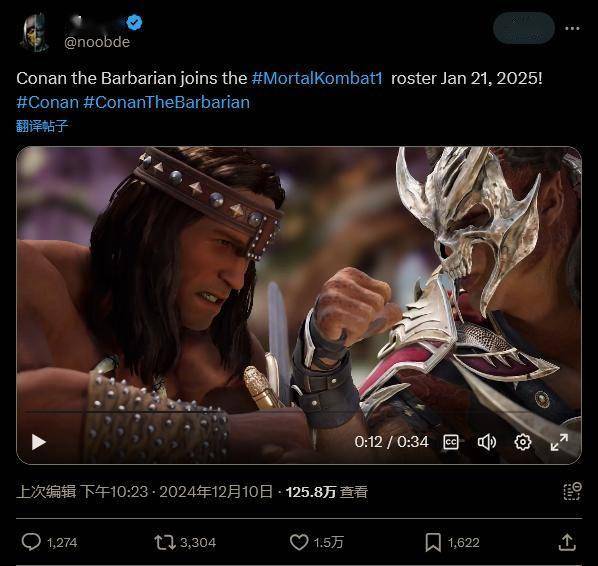Expand video to fullscreen

pyautogui.click(x=559, y=442)
